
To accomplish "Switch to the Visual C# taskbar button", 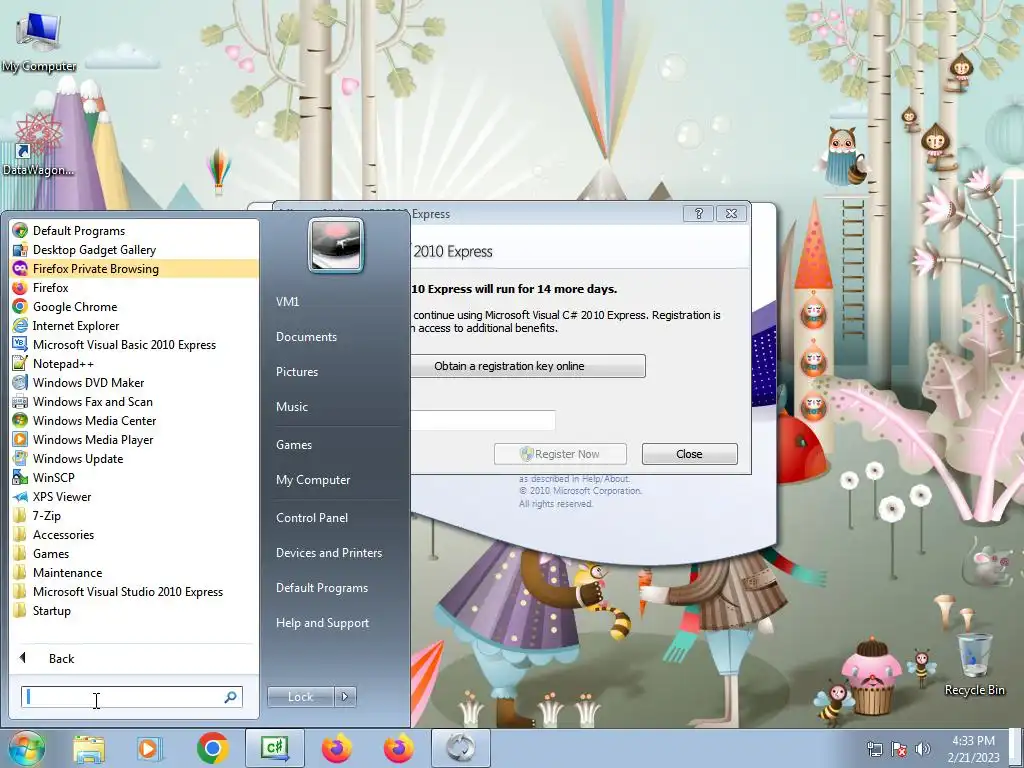I will pyautogui.click(x=275, y=748).
